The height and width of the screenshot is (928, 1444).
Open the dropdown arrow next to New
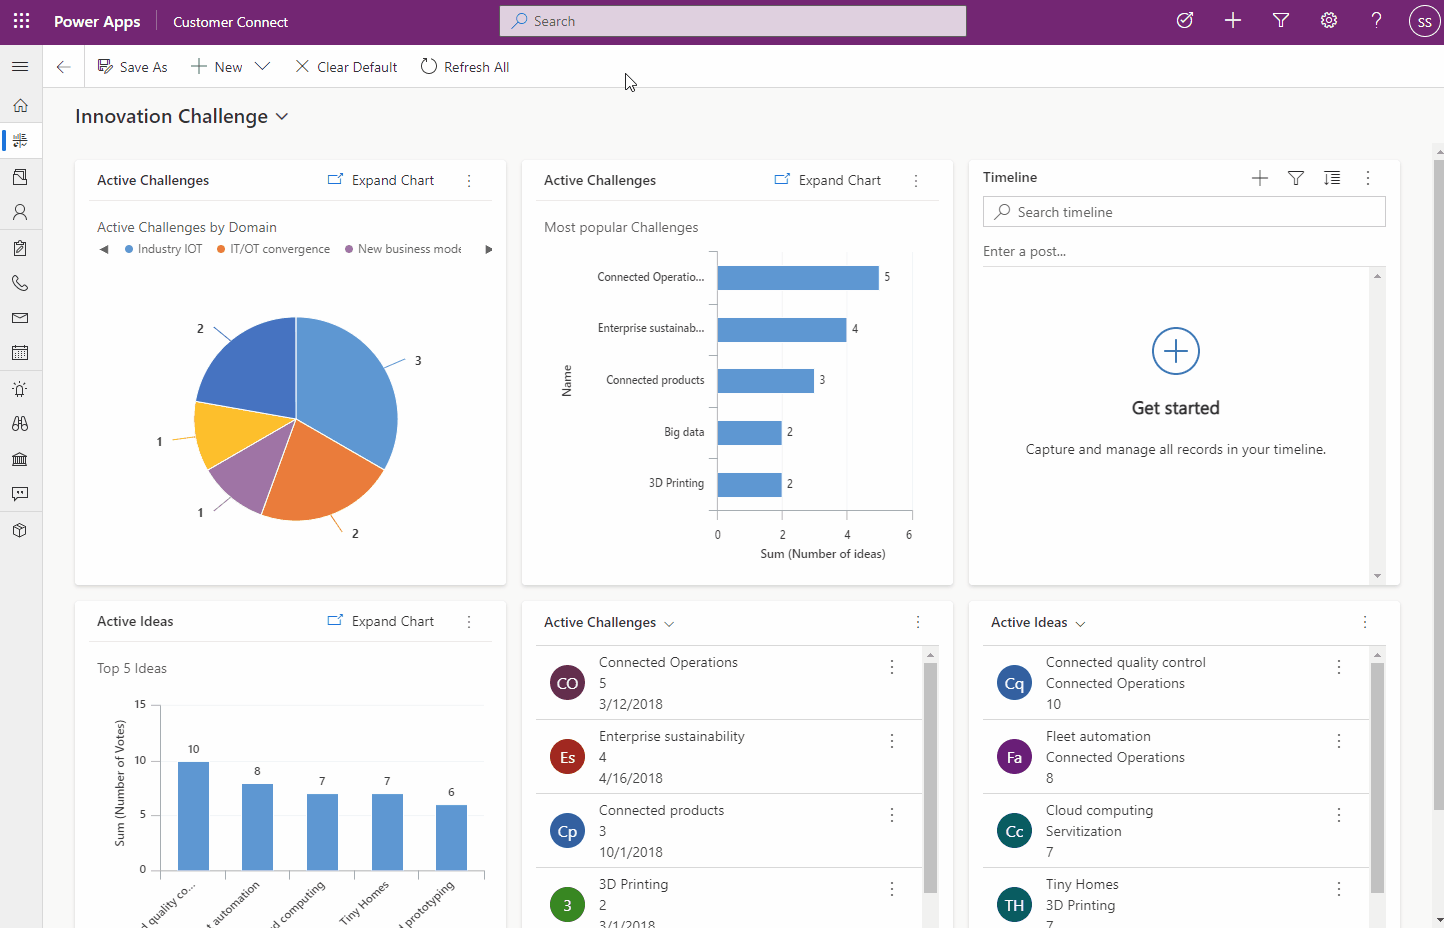pos(262,67)
